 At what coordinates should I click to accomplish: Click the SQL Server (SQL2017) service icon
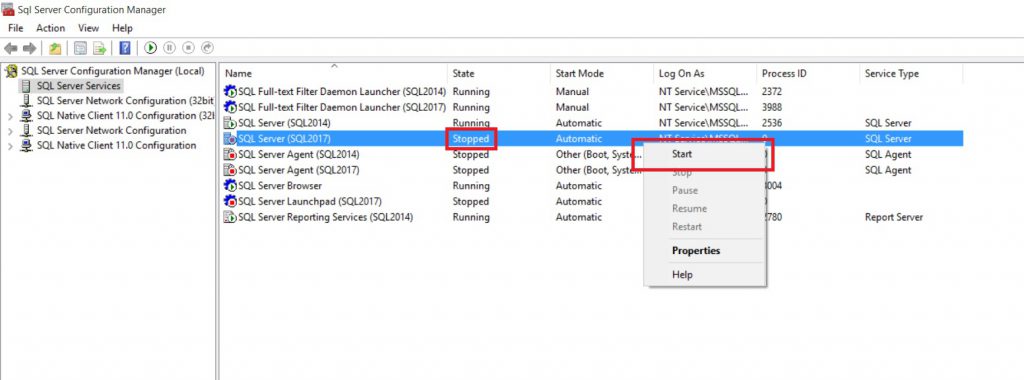point(230,138)
